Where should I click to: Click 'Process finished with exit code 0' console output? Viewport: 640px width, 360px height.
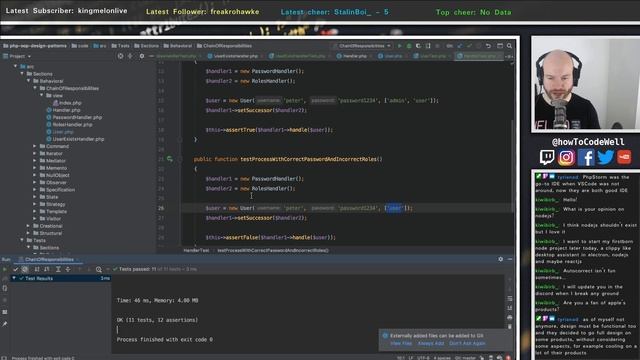pyautogui.click(x=164, y=340)
